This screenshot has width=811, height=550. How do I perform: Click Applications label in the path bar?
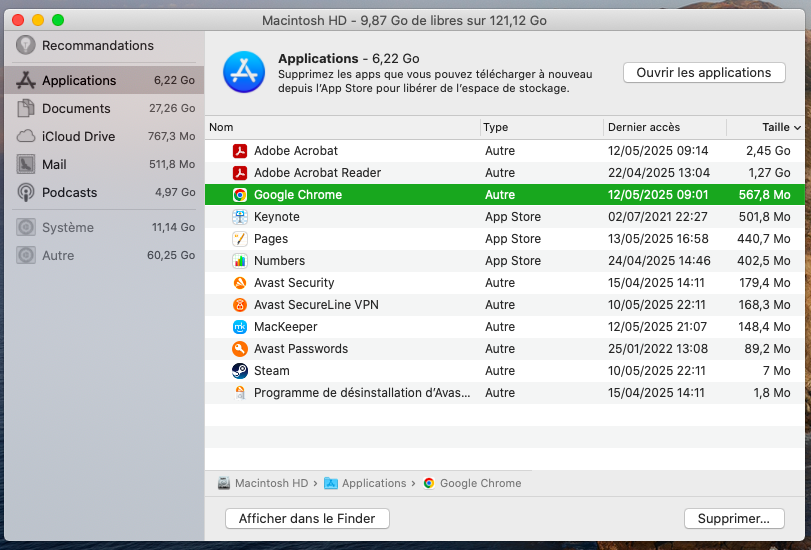(x=374, y=483)
